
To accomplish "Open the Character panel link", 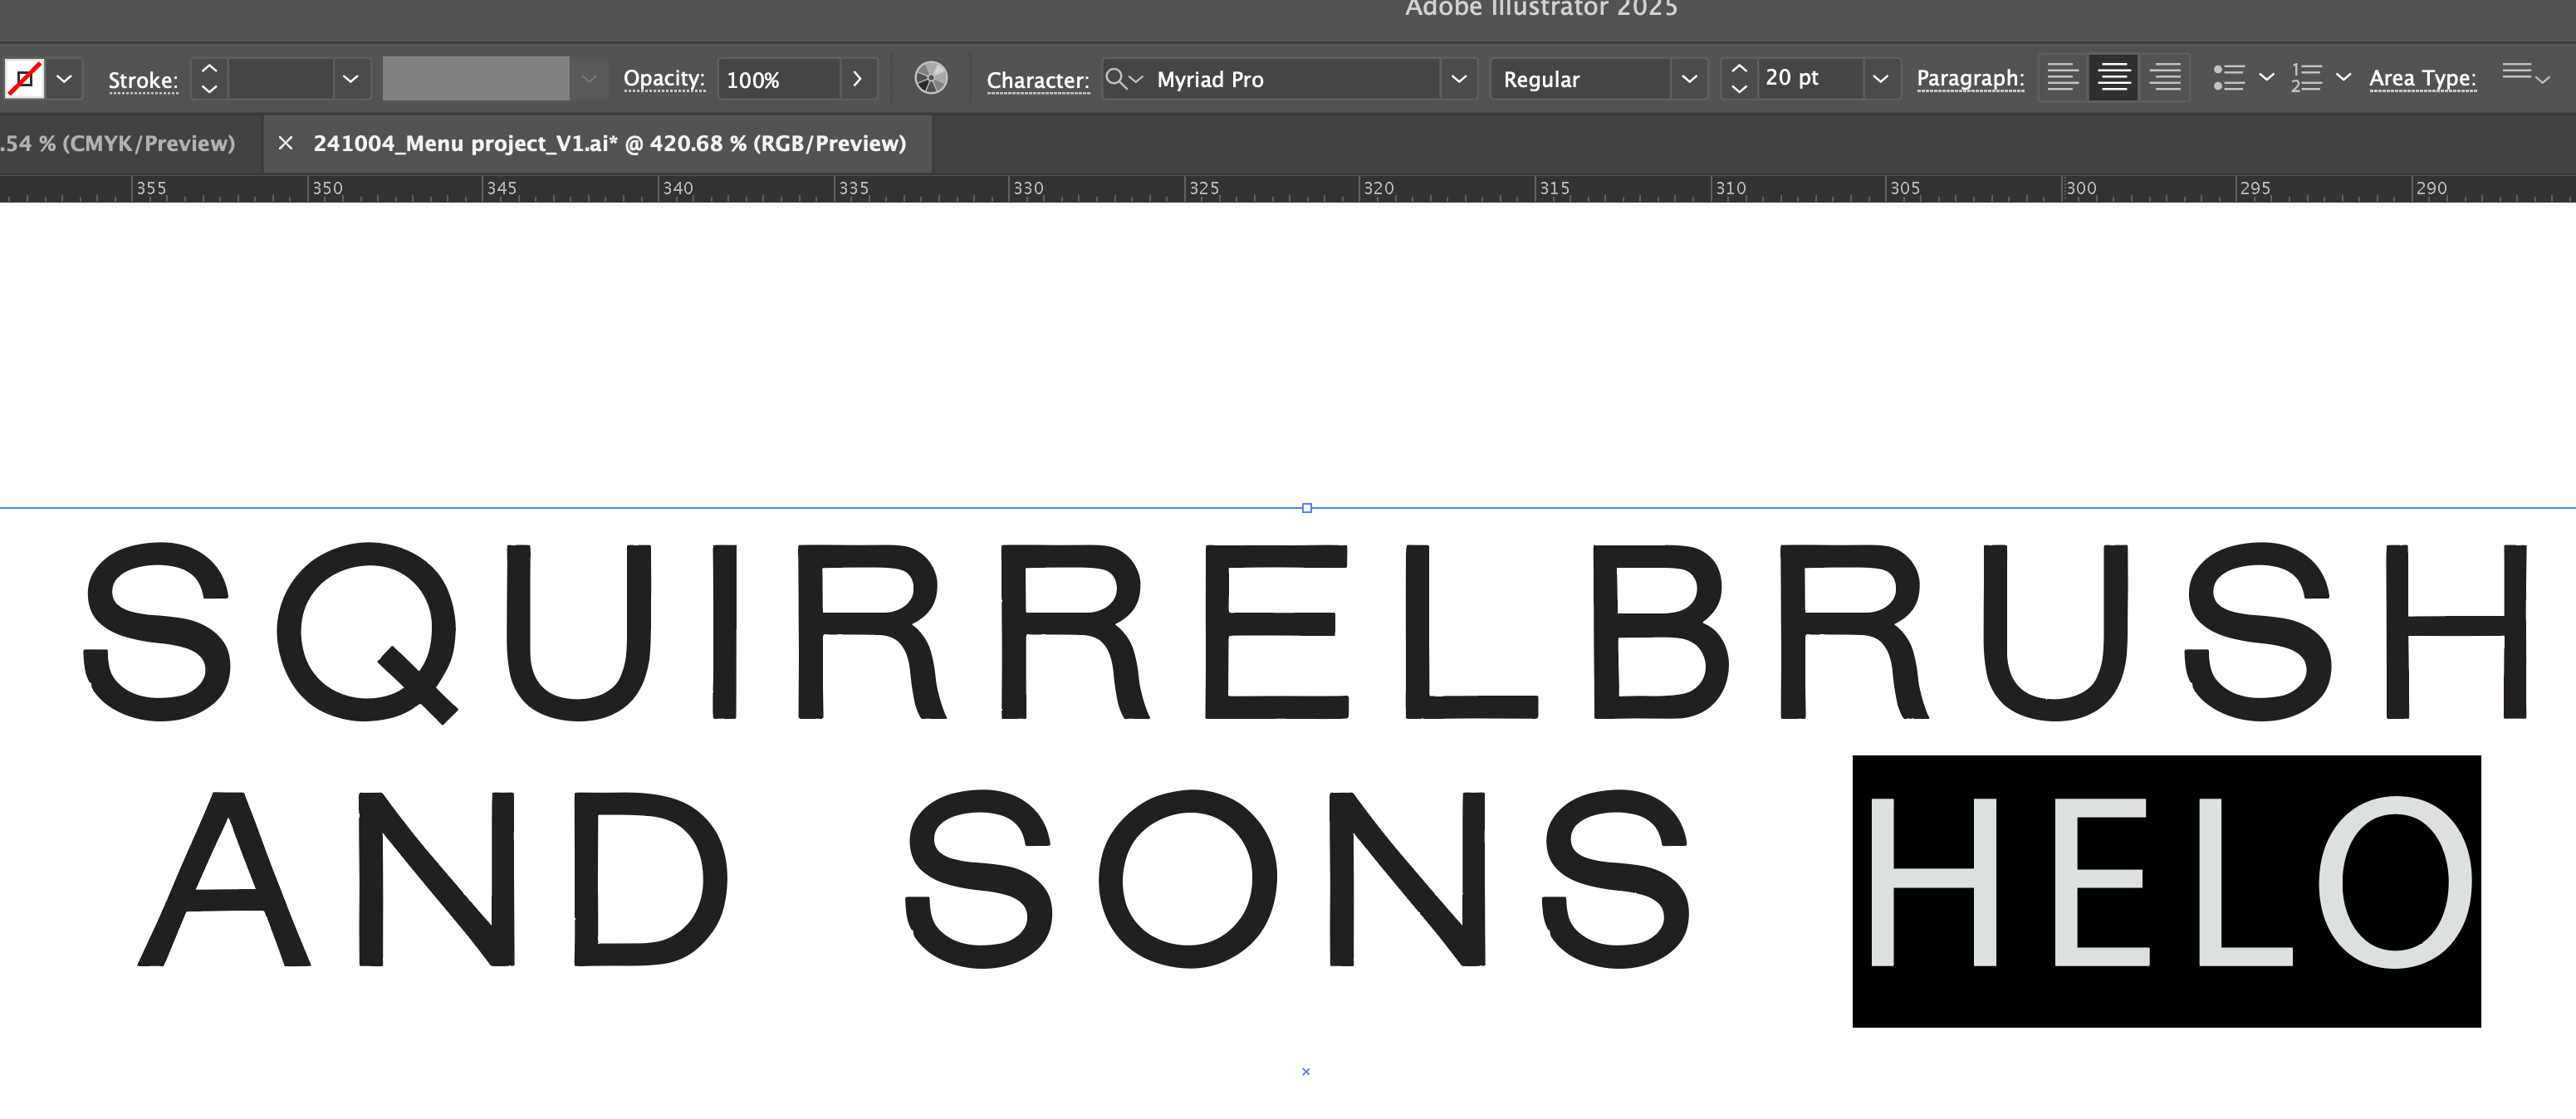I will pyautogui.click(x=1037, y=80).
